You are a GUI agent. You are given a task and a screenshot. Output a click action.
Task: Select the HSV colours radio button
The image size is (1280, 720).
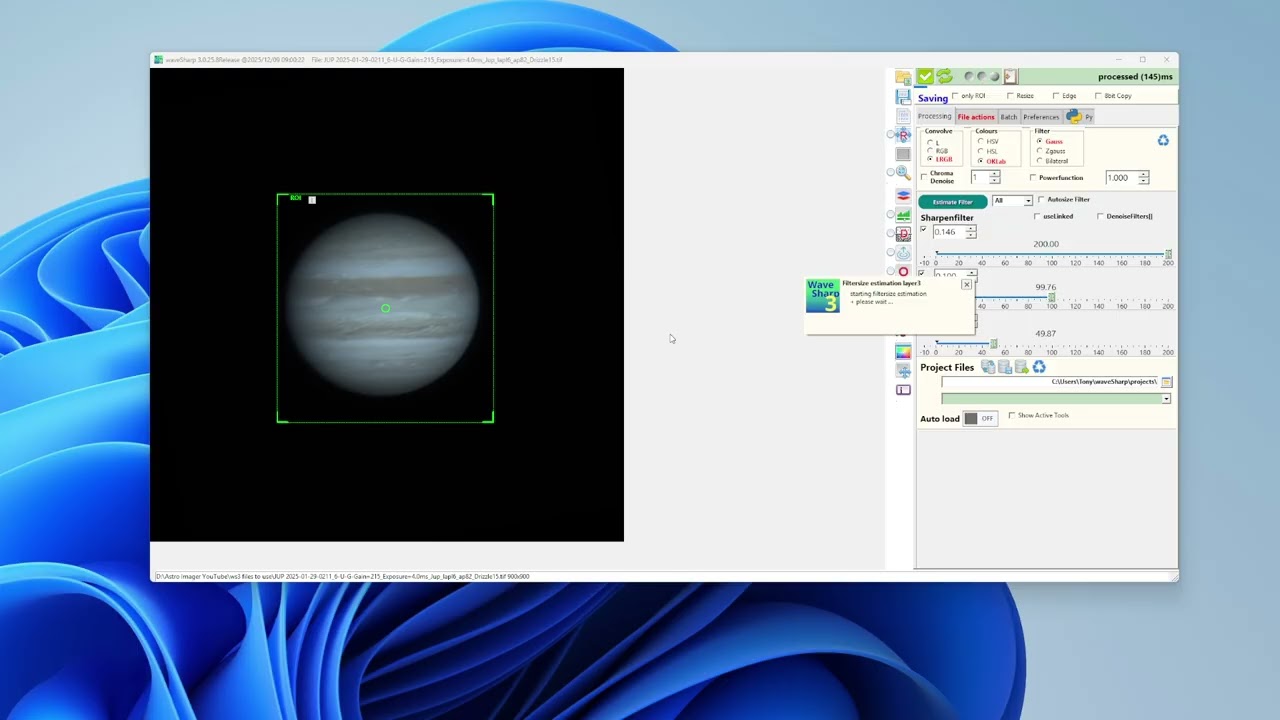(x=981, y=141)
